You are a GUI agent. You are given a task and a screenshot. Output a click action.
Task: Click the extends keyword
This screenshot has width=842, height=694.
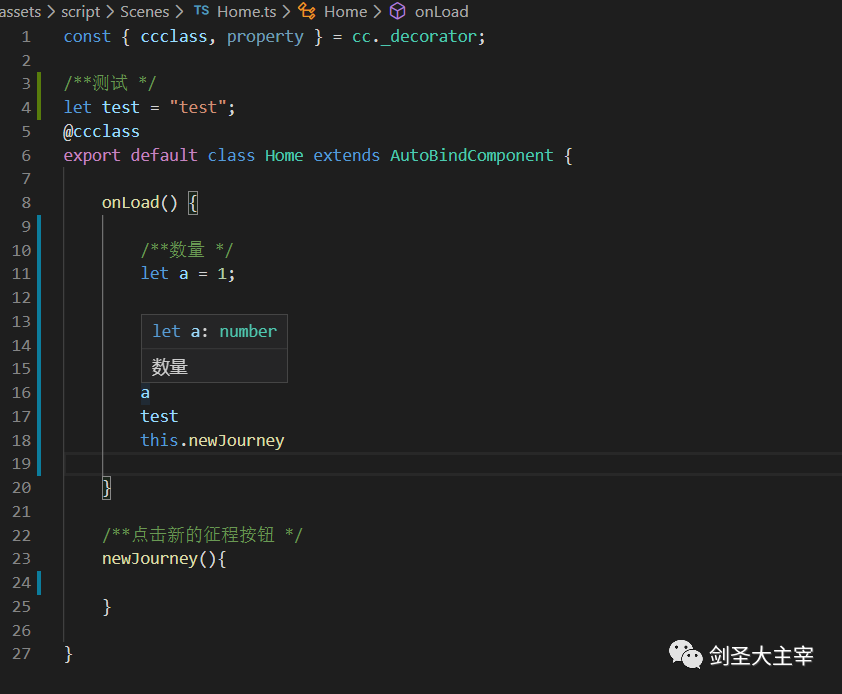(x=346, y=155)
